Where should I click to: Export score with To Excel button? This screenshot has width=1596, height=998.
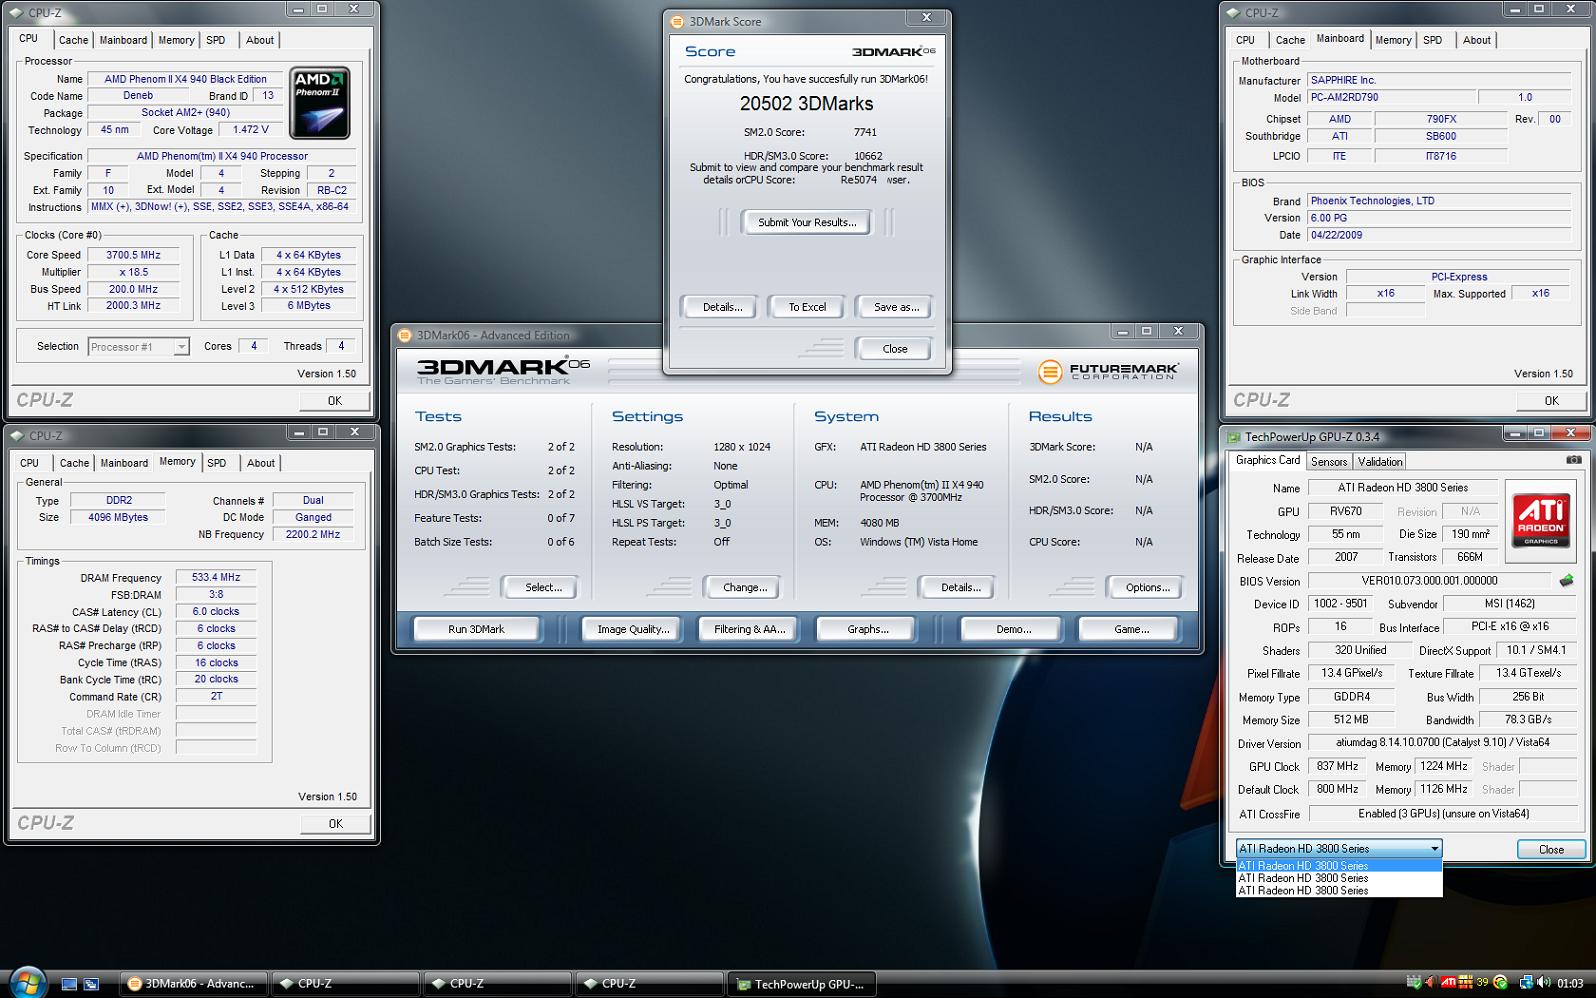tap(807, 307)
